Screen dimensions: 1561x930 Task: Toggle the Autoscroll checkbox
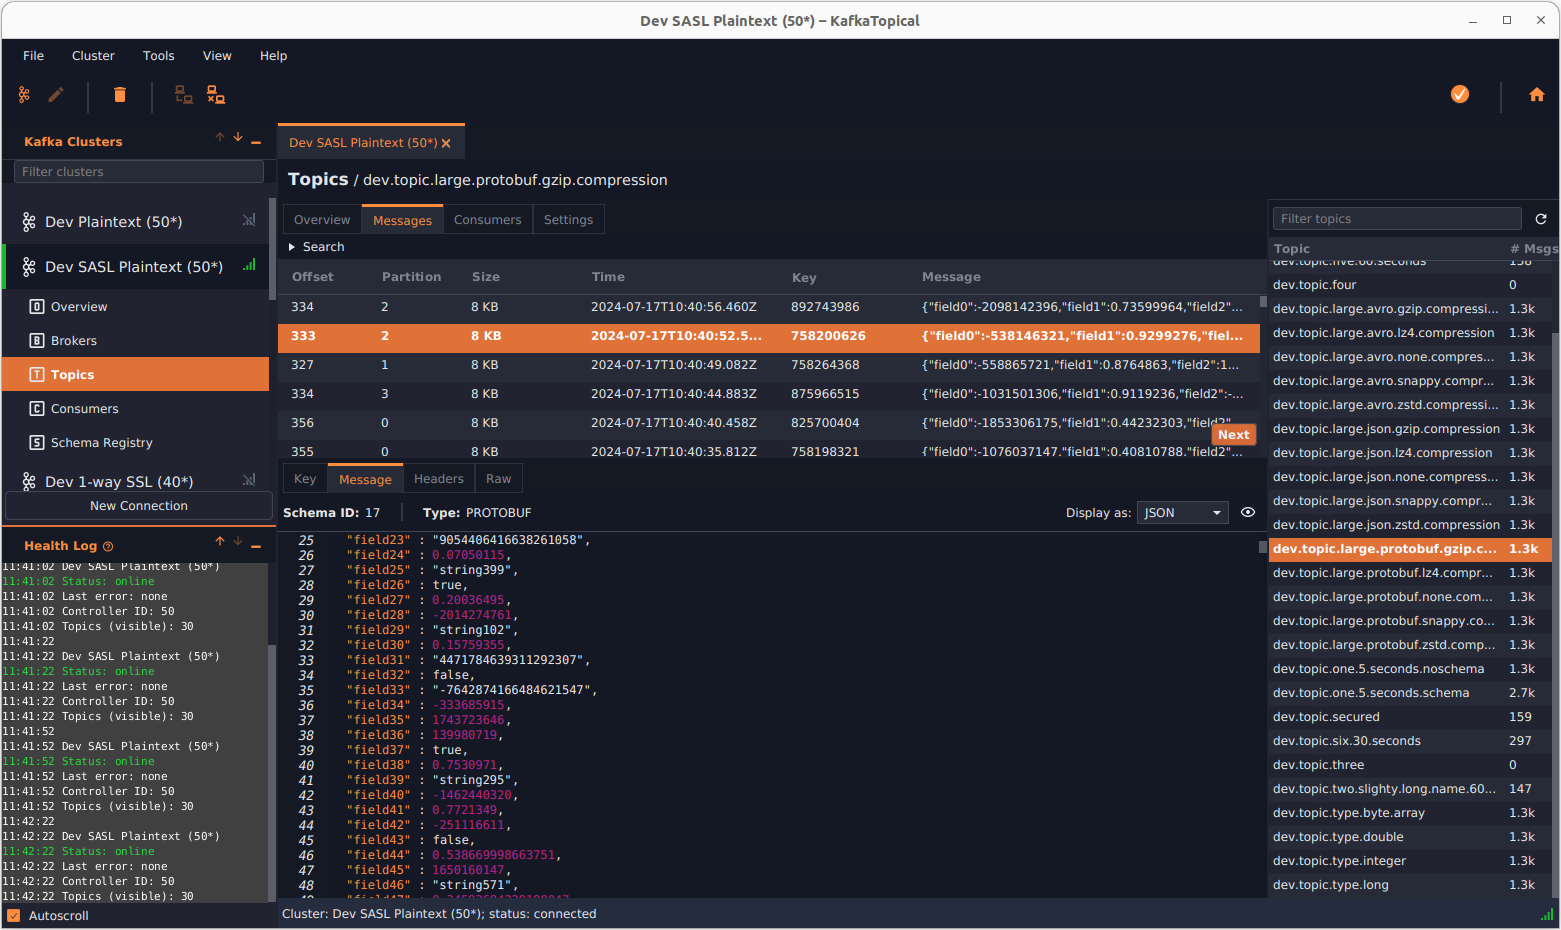click(x=13, y=916)
